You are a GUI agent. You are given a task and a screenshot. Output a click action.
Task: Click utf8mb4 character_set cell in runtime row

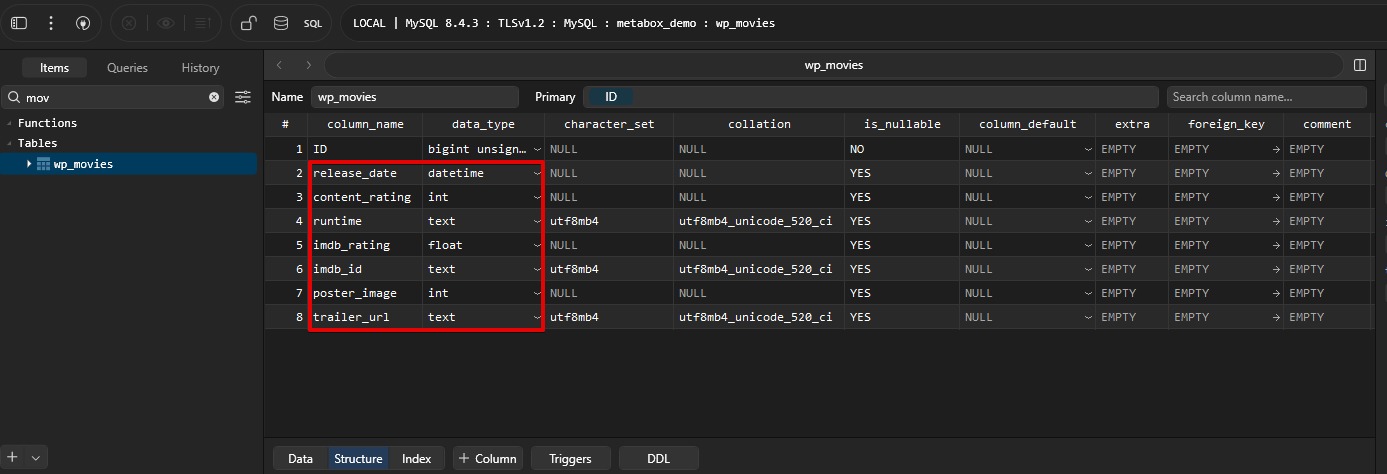coord(609,221)
